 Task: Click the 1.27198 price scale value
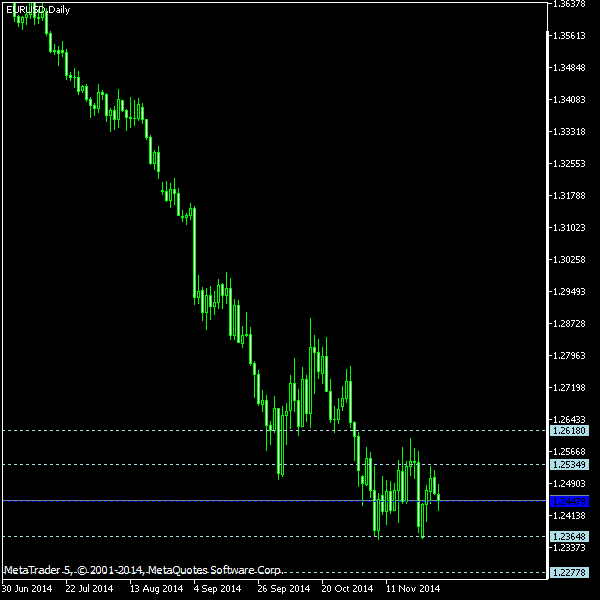[x=569, y=388]
